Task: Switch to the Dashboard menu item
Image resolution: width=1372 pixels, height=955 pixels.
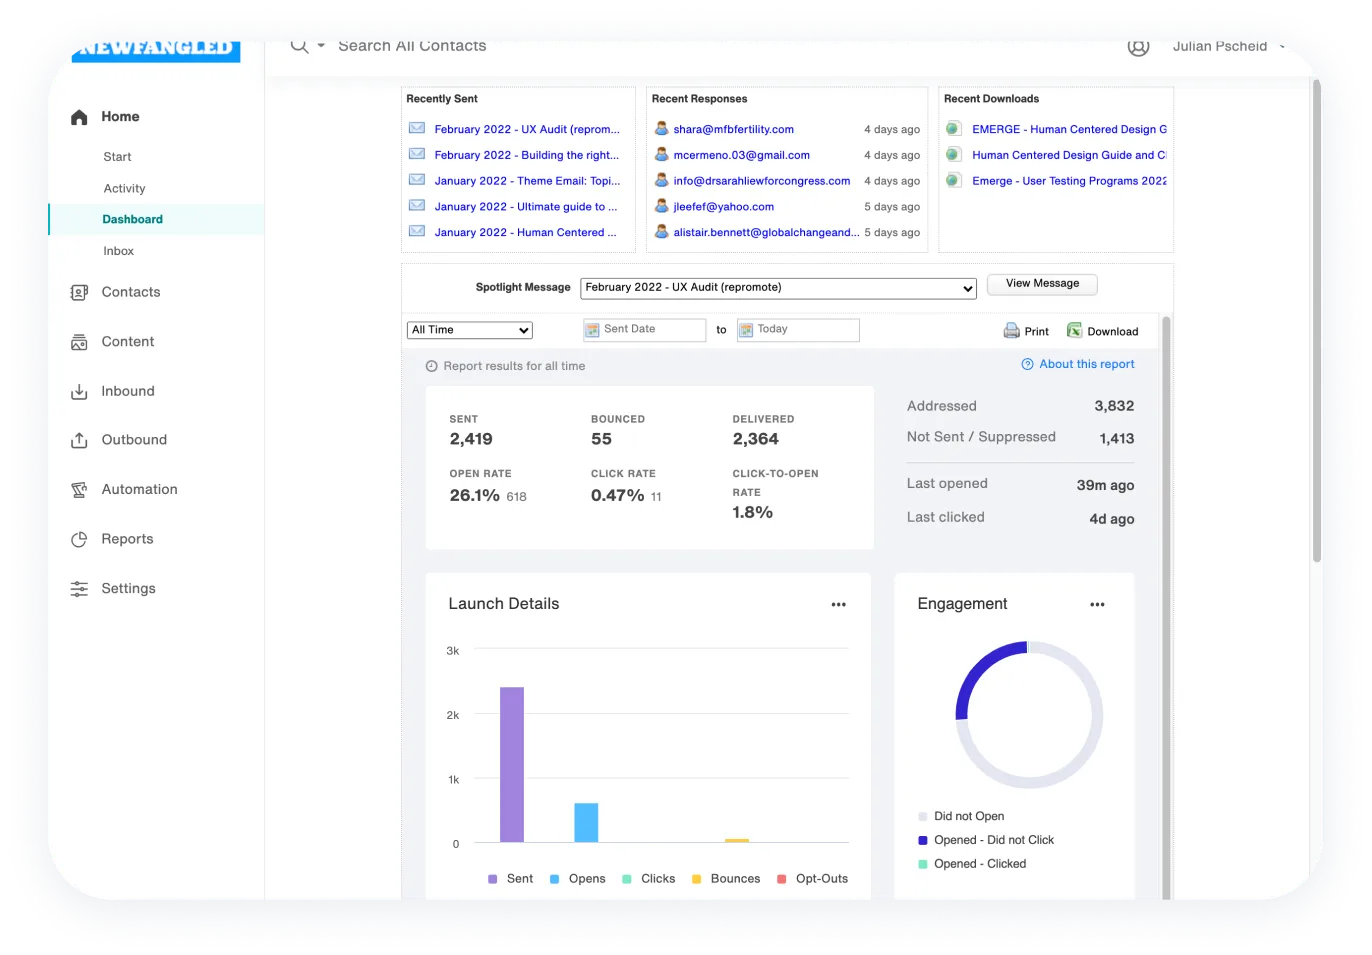Action: pyautogui.click(x=130, y=219)
